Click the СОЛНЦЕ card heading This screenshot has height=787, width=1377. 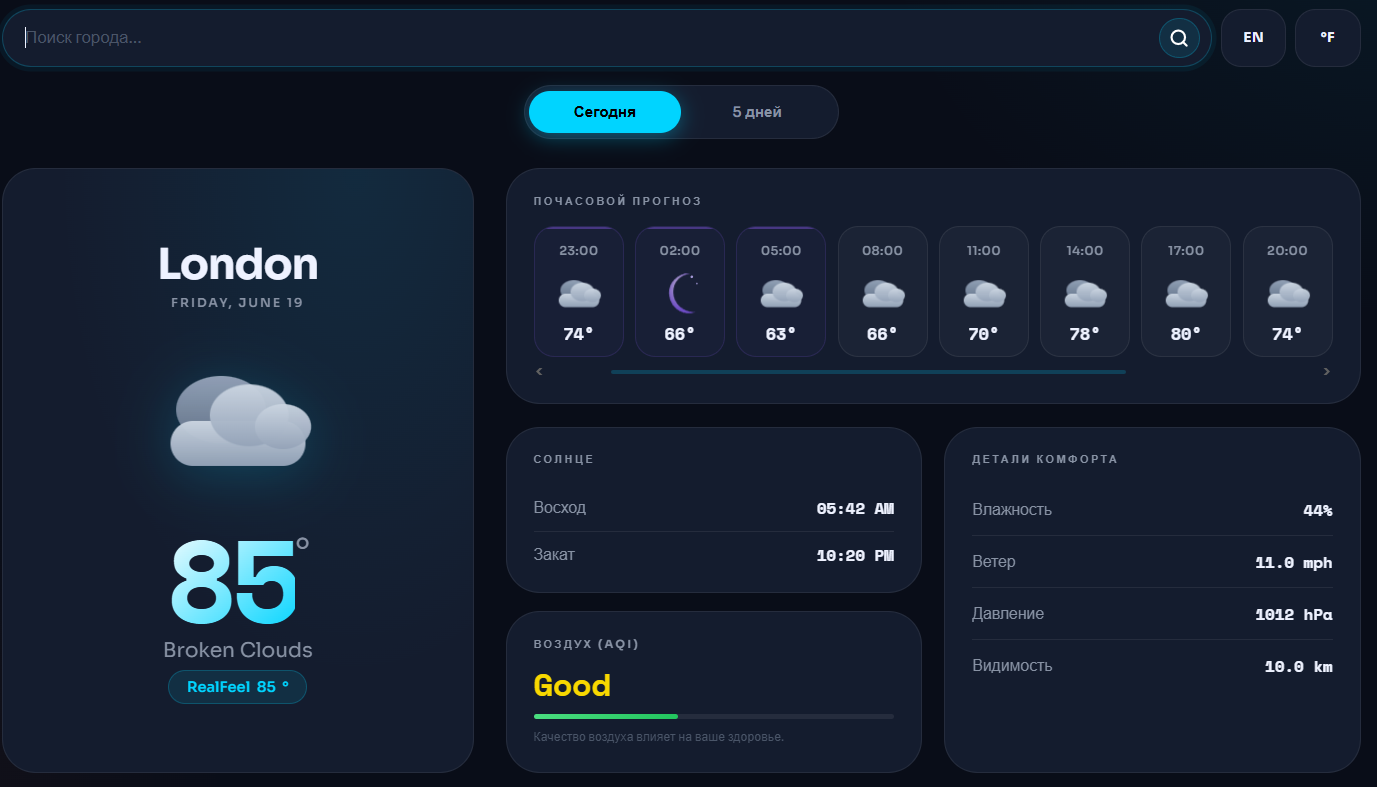pyautogui.click(x=564, y=459)
